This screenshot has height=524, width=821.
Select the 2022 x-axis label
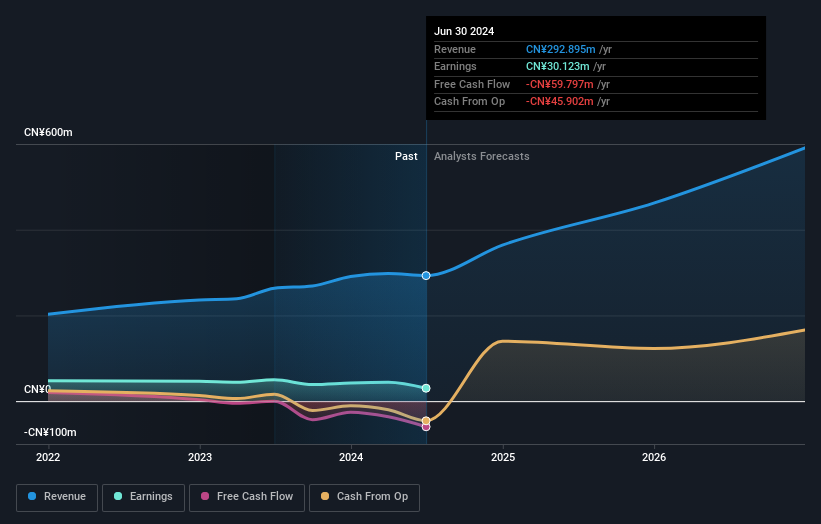pos(48,458)
